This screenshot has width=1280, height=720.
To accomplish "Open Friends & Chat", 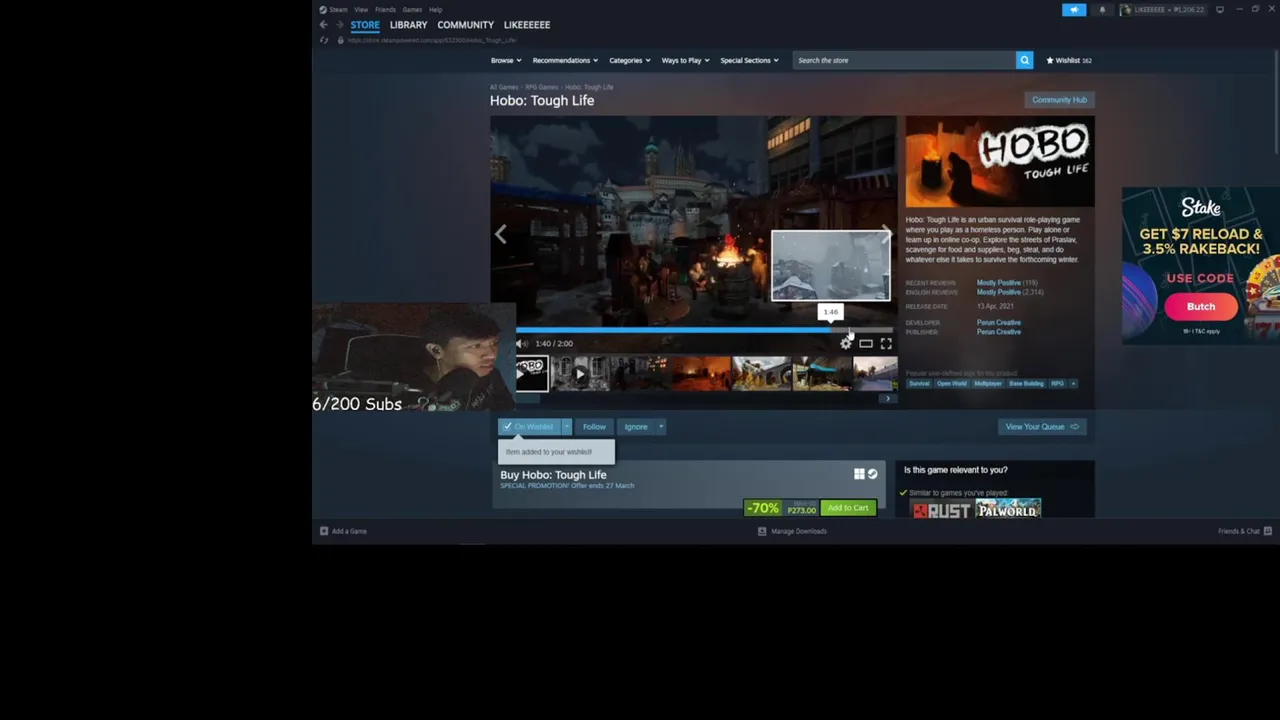I will tap(1244, 531).
